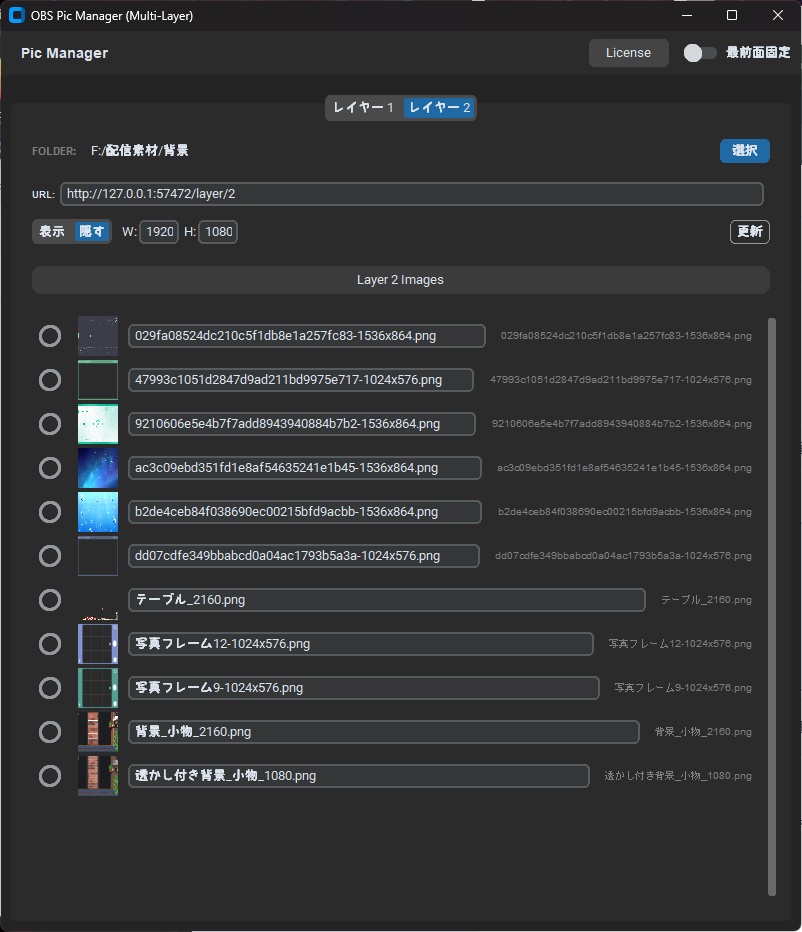The image size is (802, 932).
Task: Click the folder path F:/配信素材/背景
Action: [140, 151]
